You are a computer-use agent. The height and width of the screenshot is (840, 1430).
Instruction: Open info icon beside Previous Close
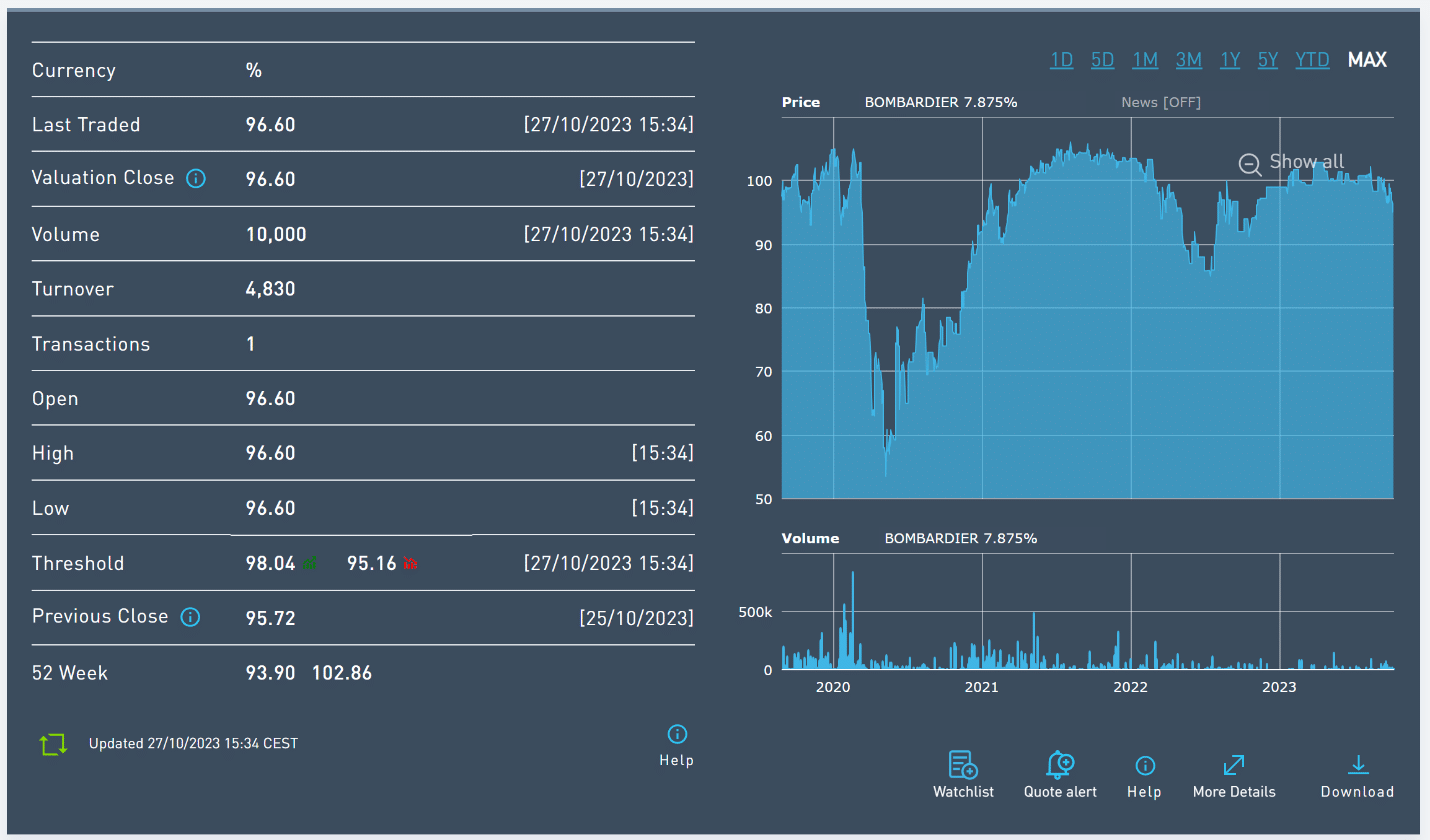coord(190,617)
